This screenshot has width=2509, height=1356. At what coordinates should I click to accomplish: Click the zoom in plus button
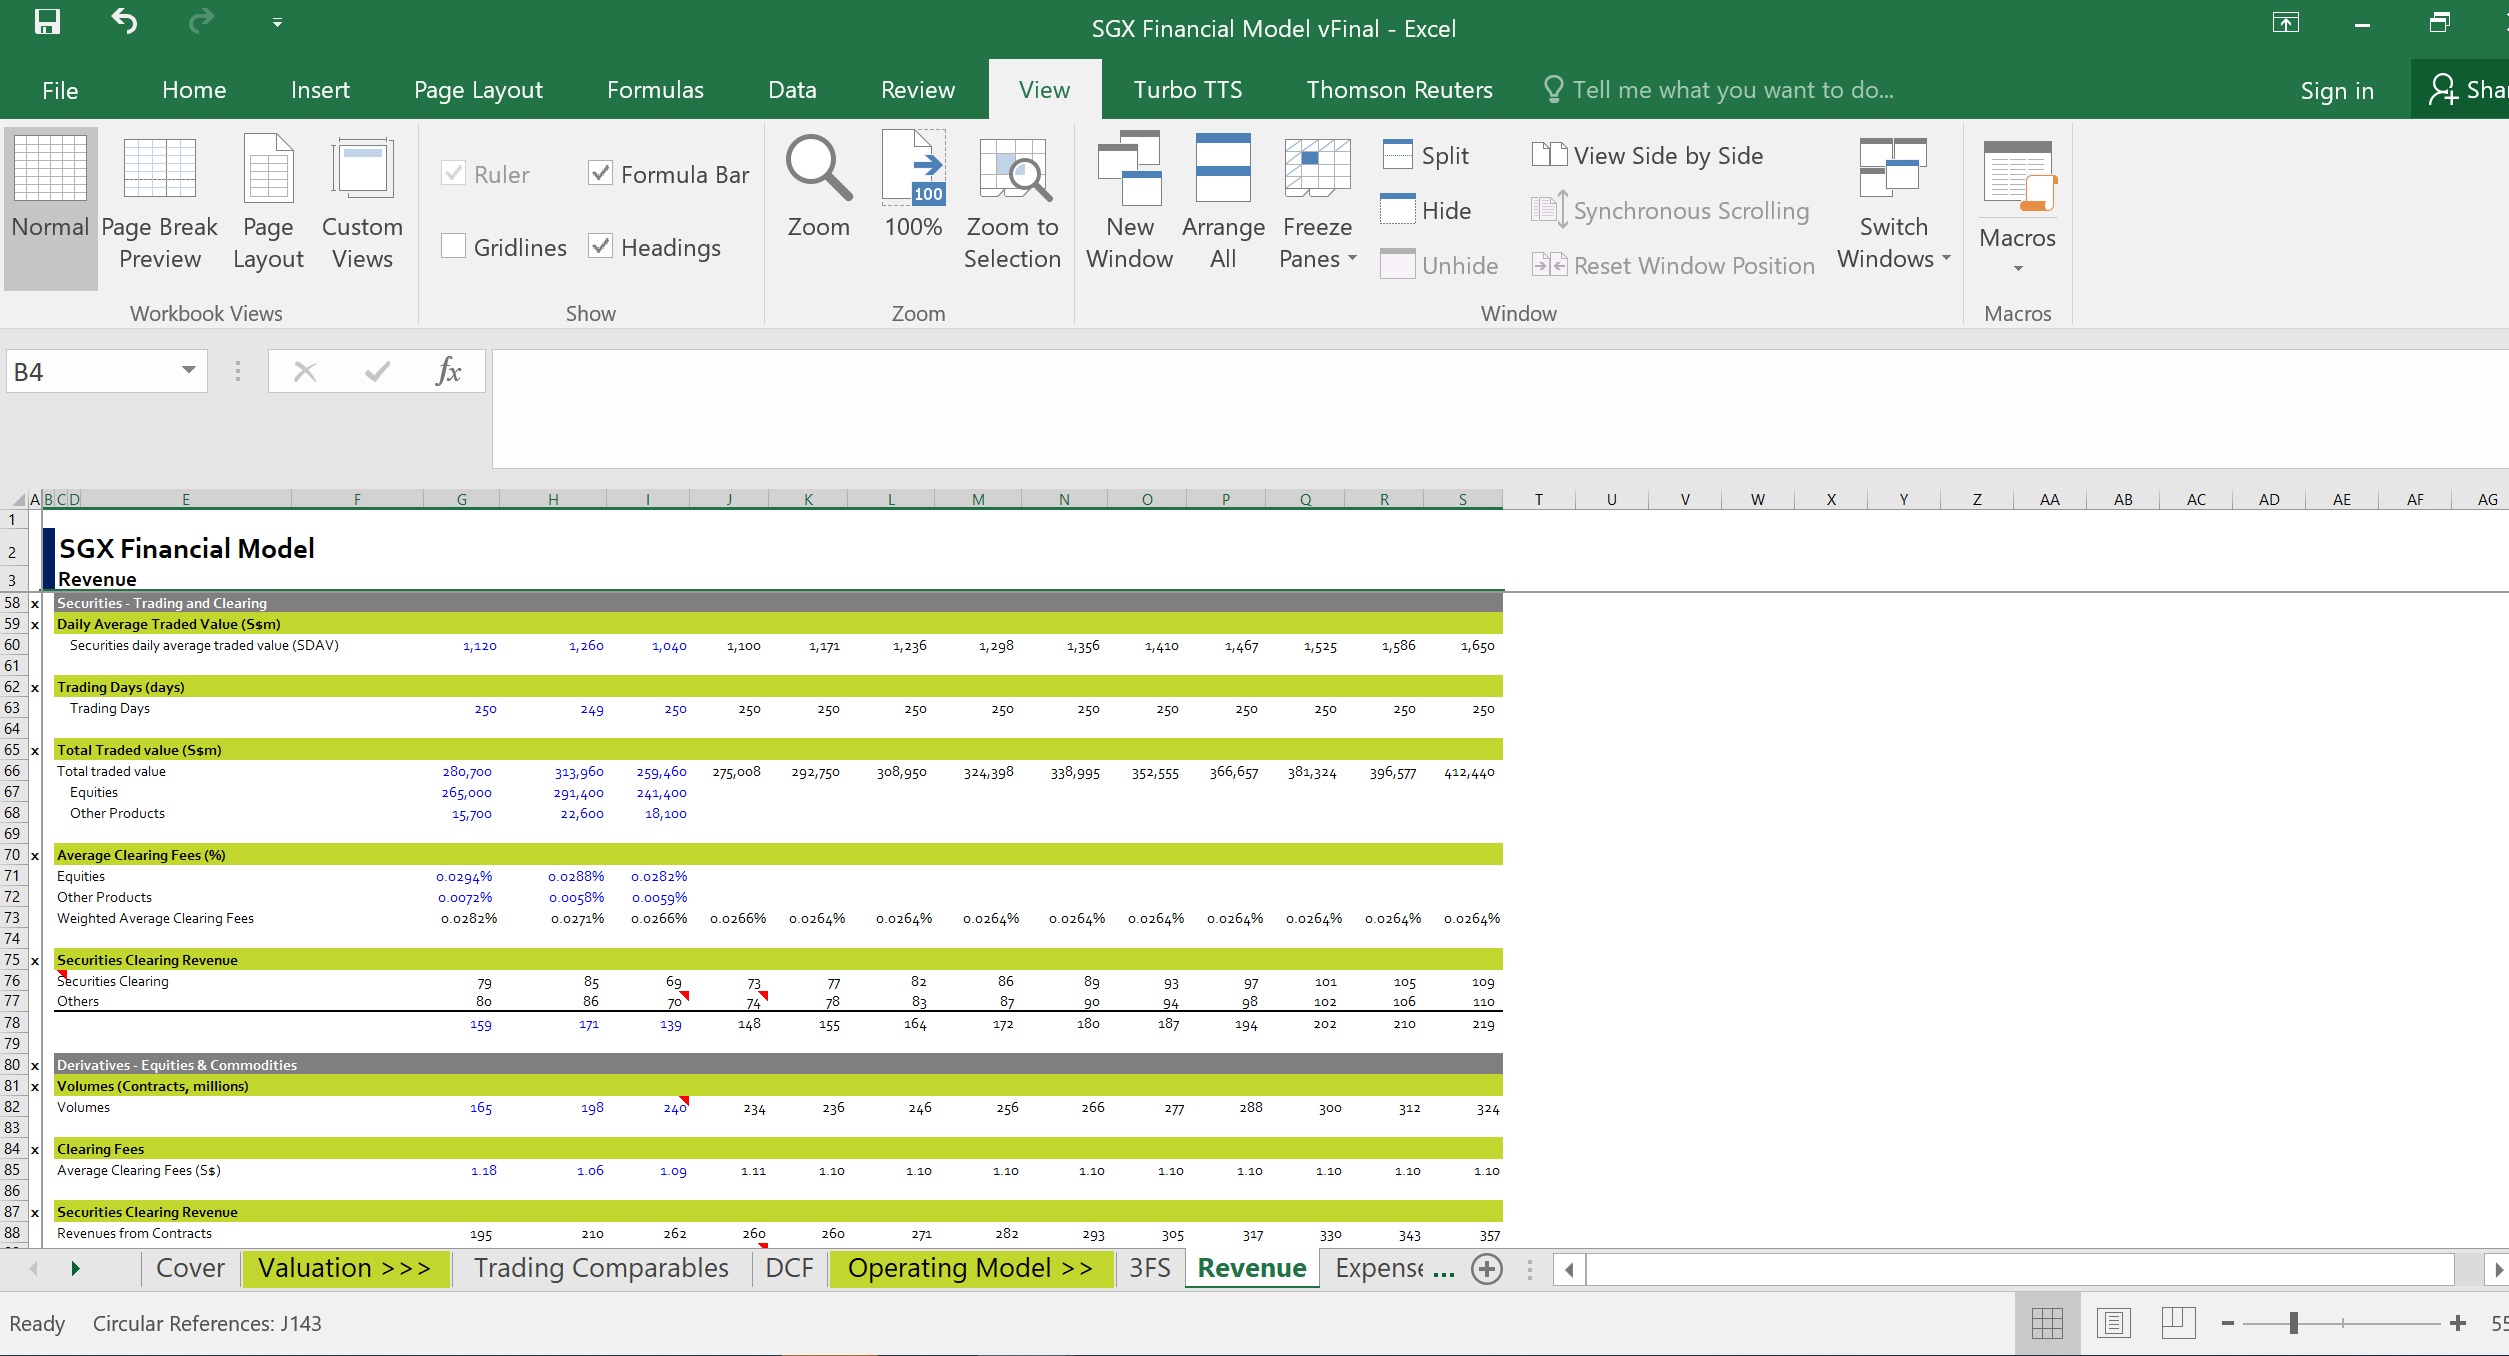coord(2458,1324)
